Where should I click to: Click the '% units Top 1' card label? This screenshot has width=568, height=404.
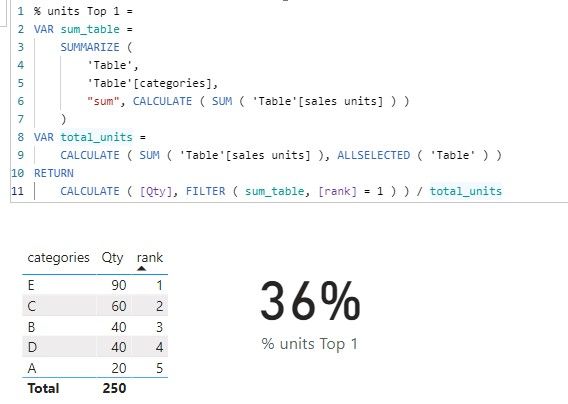click(x=310, y=344)
